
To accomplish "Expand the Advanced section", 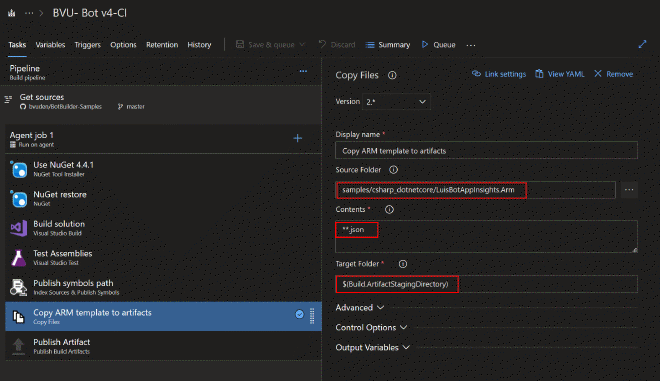I will pos(359,308).
